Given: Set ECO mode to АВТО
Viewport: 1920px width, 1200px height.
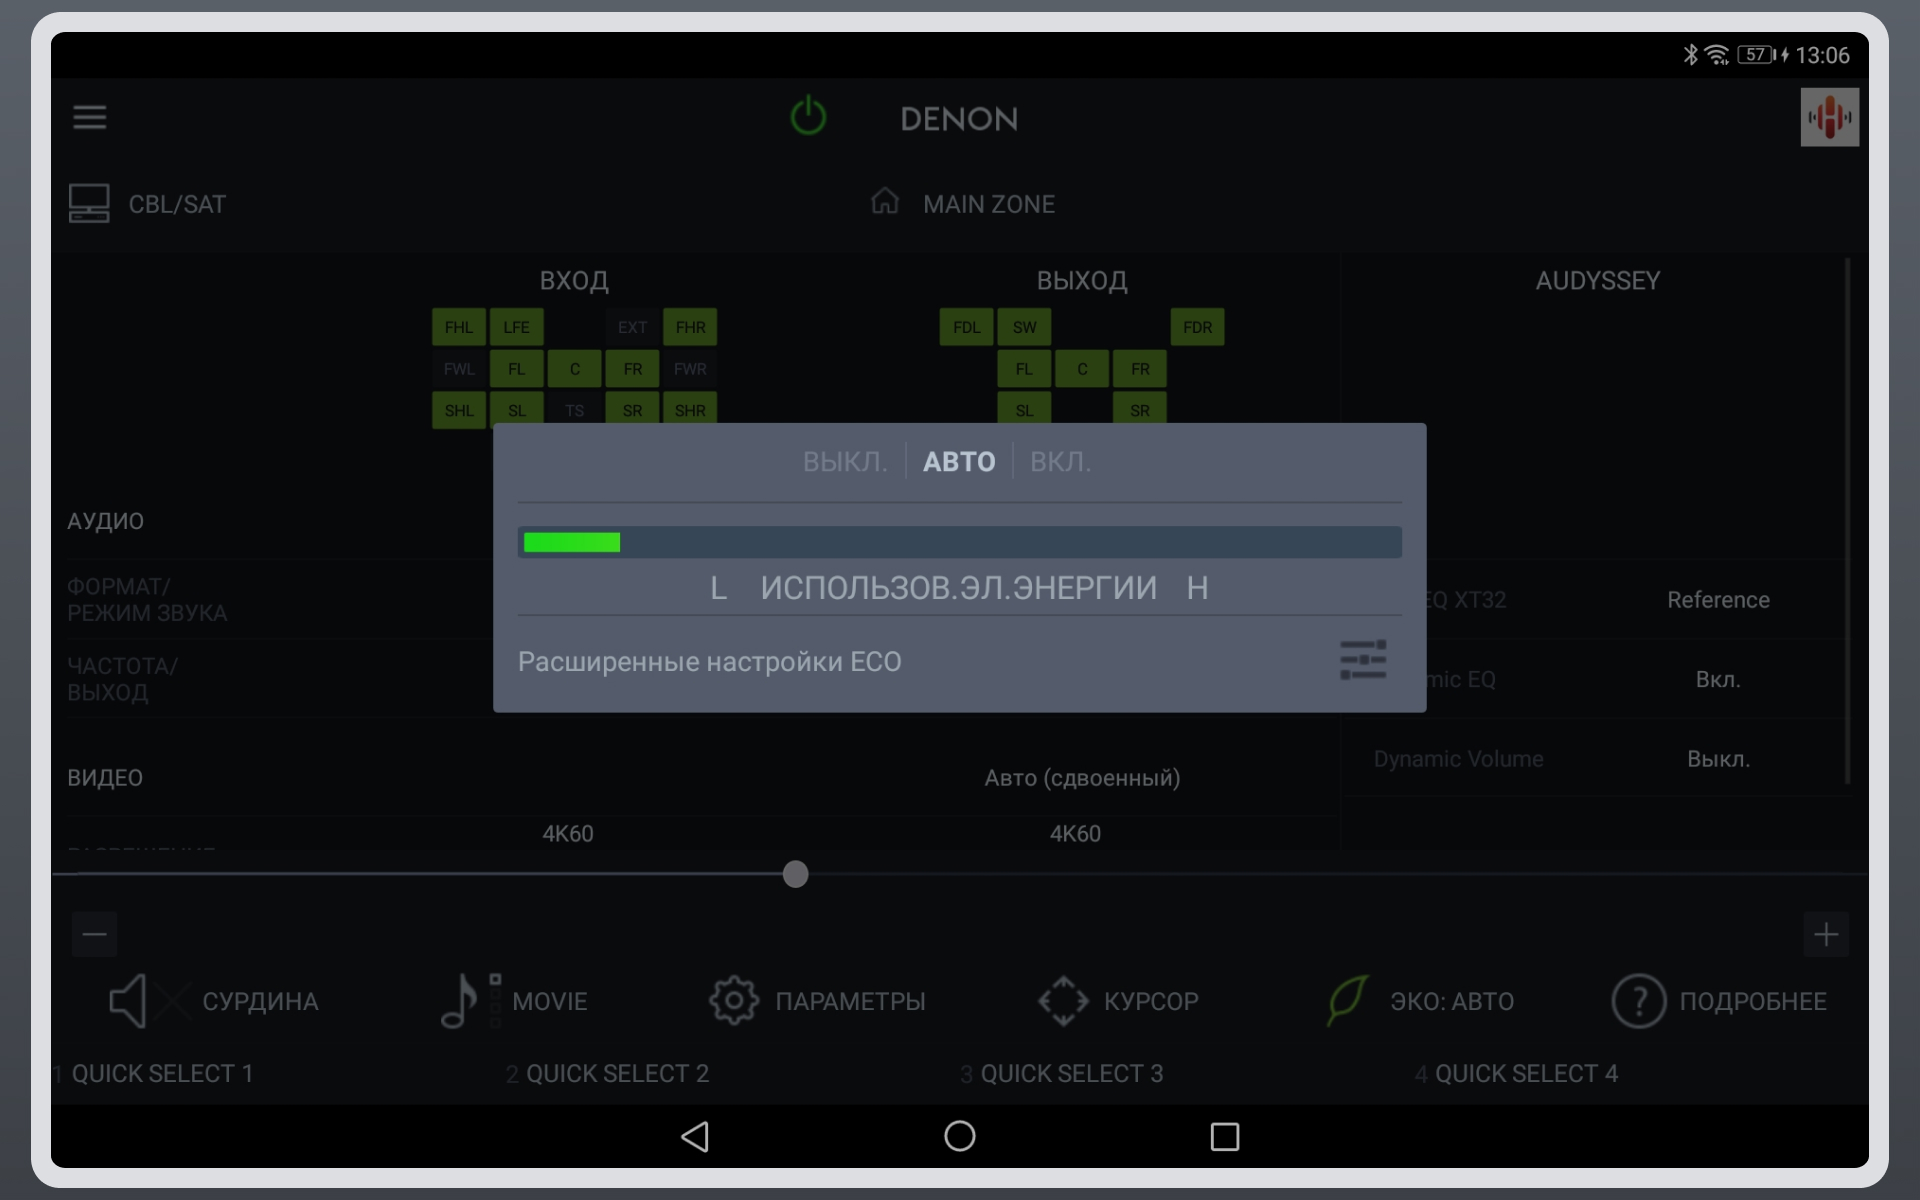Looking at the screenshot, I should coord(959,461).
